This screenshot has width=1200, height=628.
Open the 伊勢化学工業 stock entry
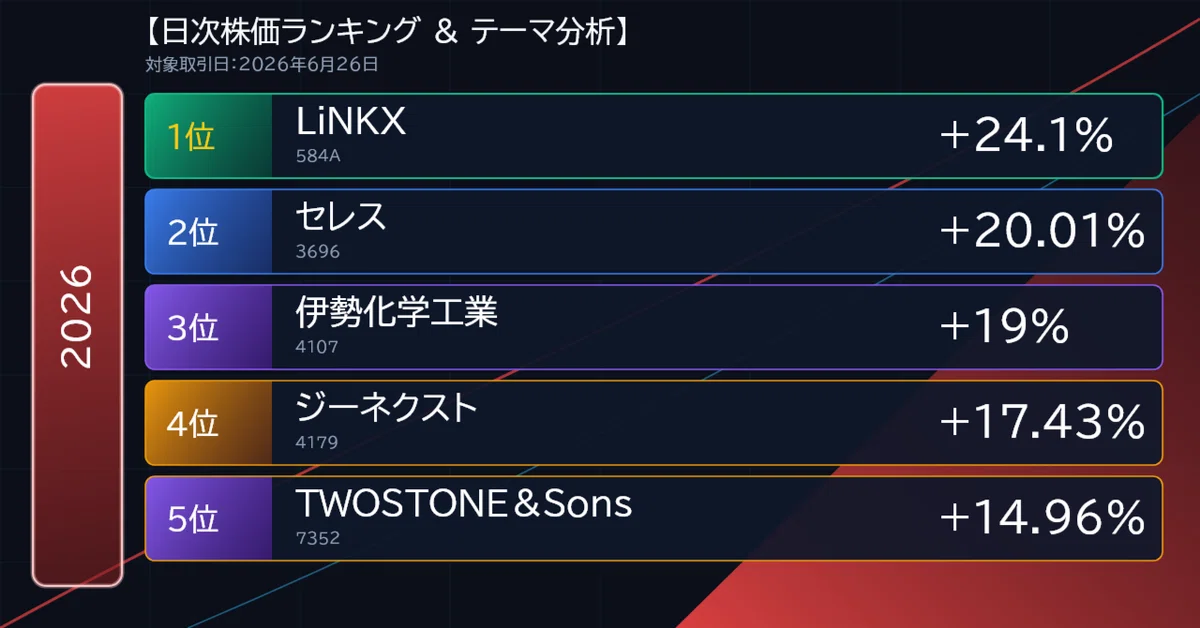(397, 313)
